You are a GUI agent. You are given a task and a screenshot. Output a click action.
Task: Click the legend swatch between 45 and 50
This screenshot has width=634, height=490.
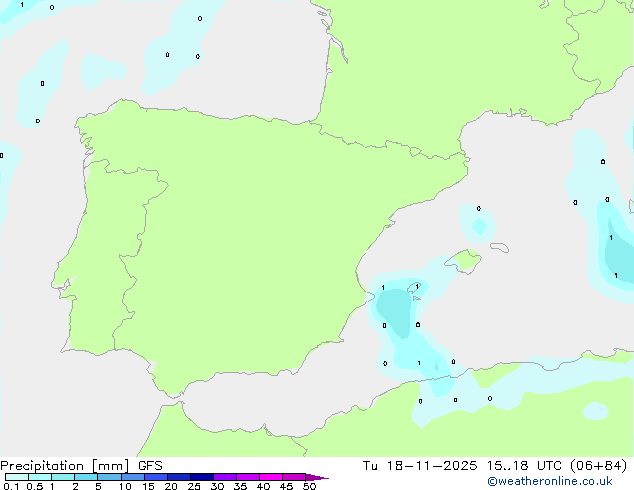[x=294, y=477]
